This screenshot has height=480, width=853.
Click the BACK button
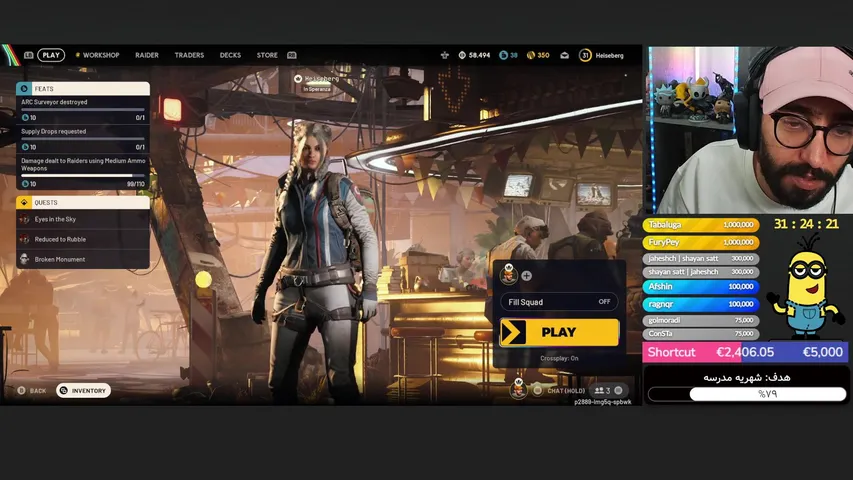pyautogui.click(x=32, y=391)
